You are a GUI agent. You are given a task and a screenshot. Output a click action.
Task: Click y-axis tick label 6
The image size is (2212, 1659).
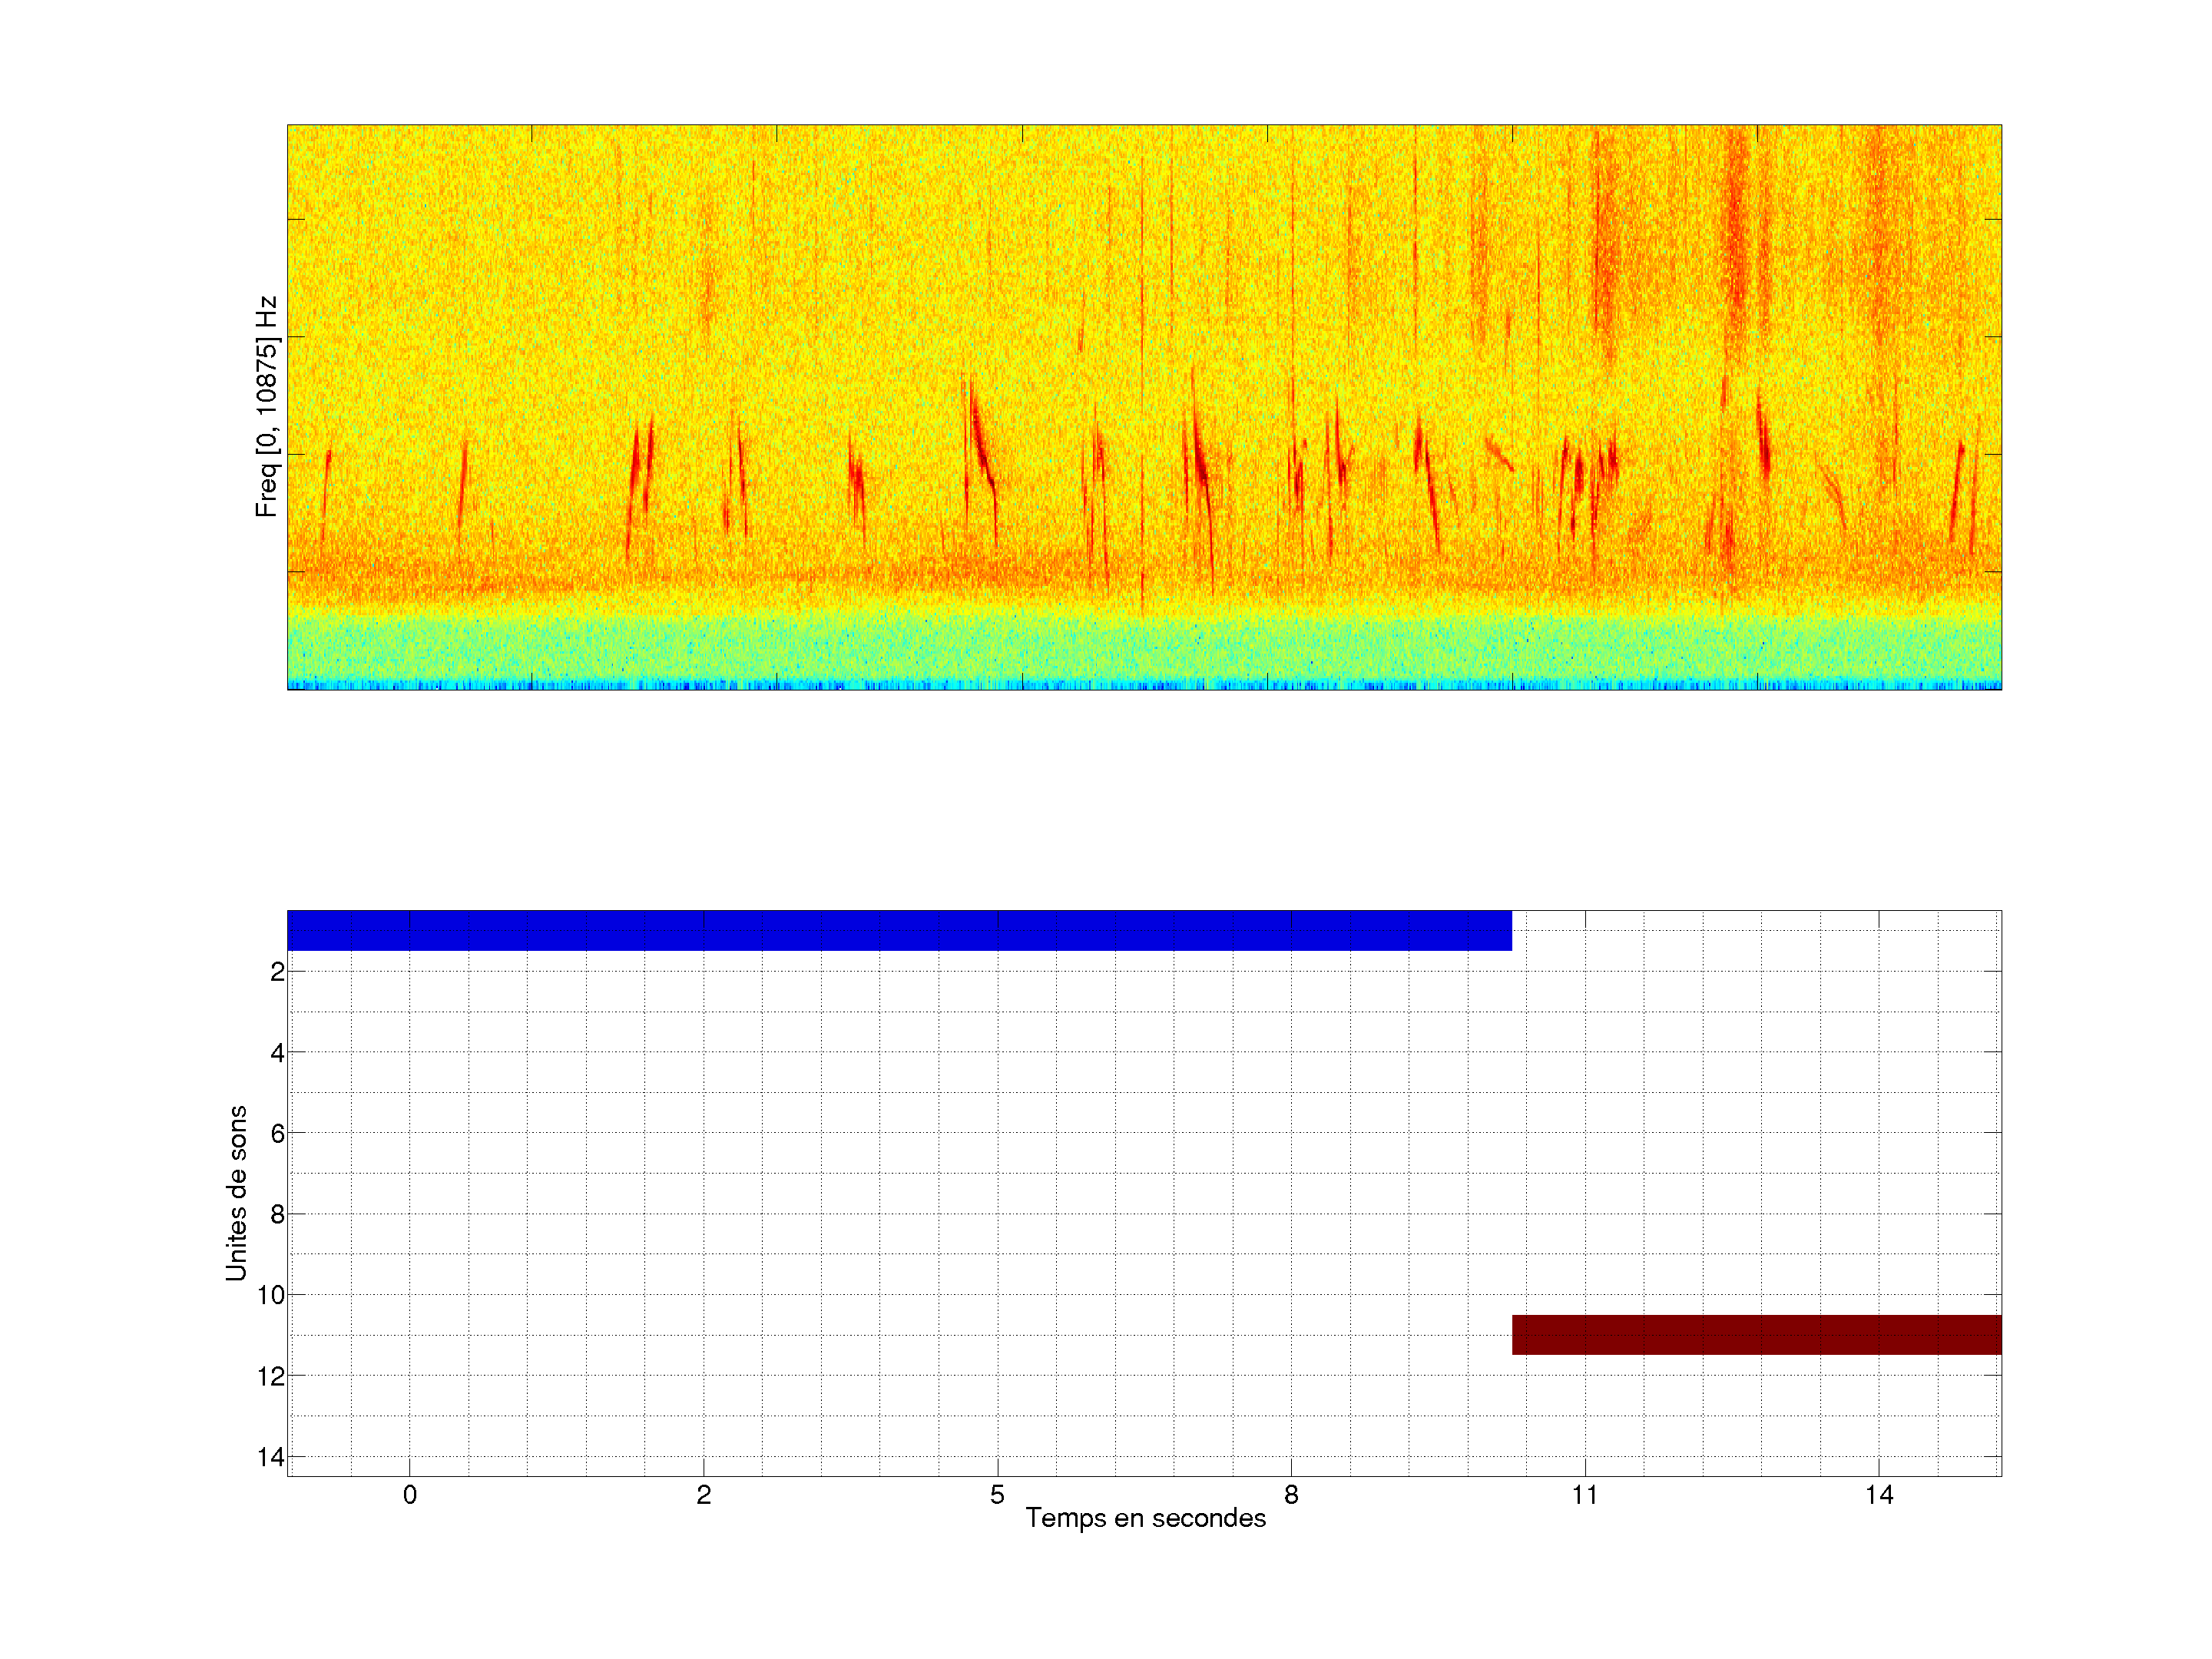click(277, 1134)
